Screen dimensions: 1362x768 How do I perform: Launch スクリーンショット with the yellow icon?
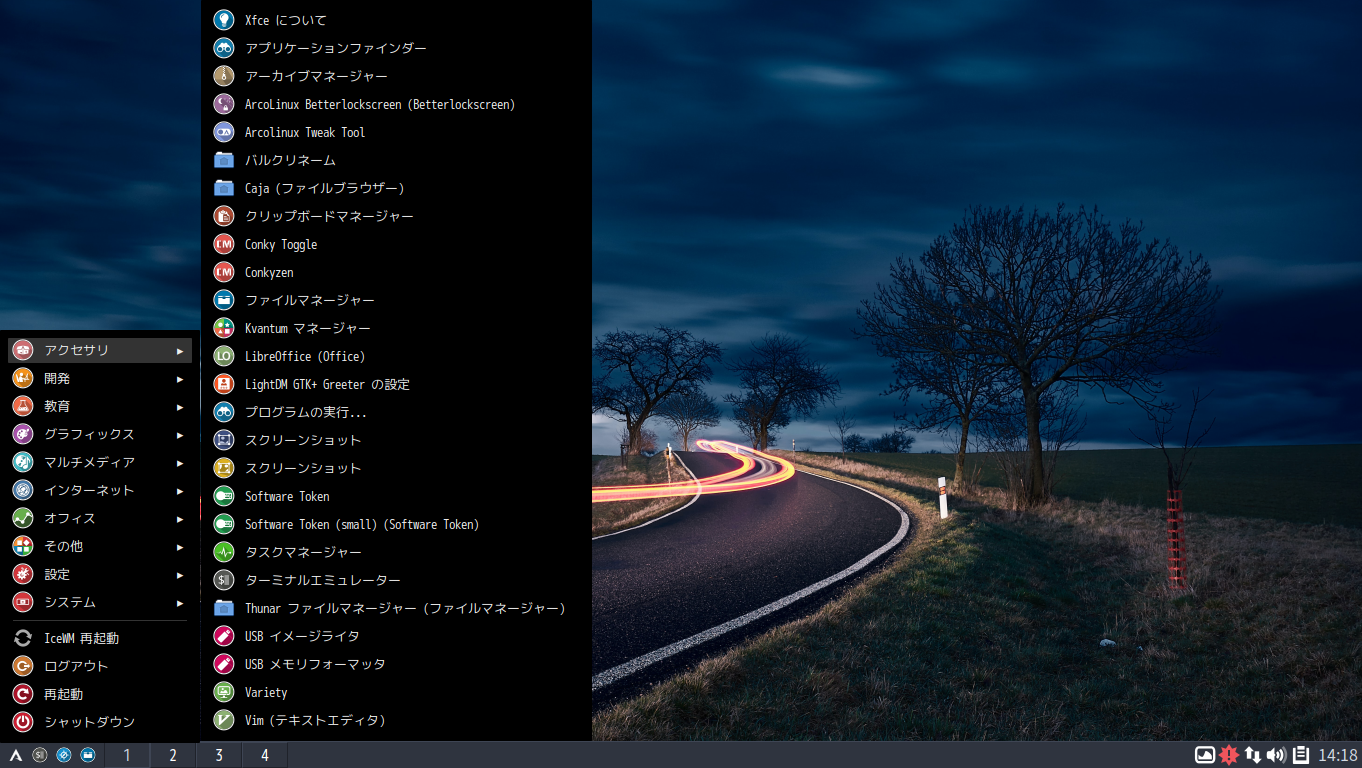[x=396, y=468]
